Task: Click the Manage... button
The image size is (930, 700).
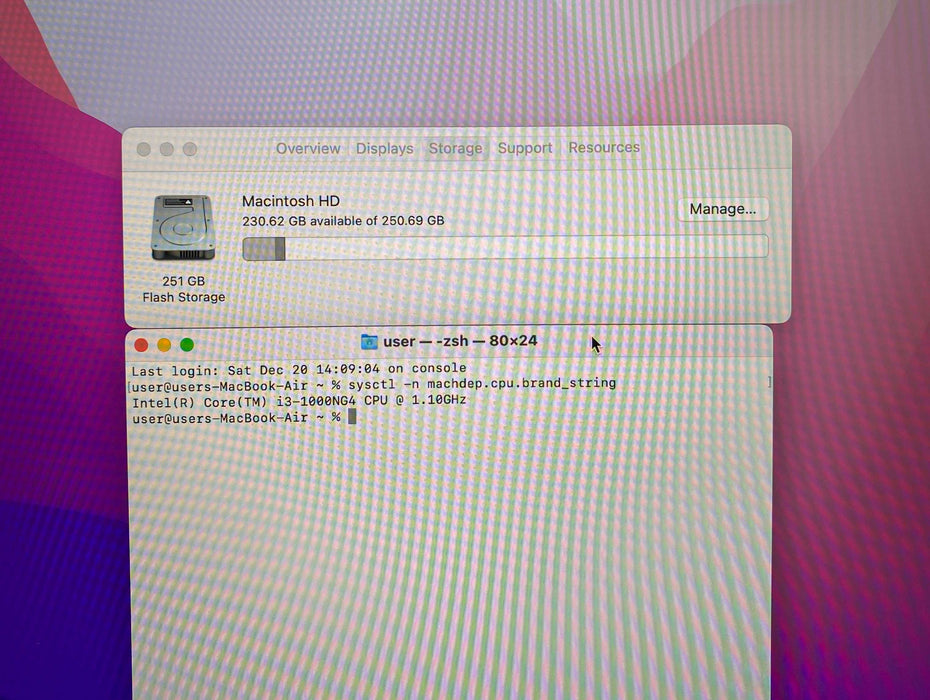Action: click(x=722, y=209)
